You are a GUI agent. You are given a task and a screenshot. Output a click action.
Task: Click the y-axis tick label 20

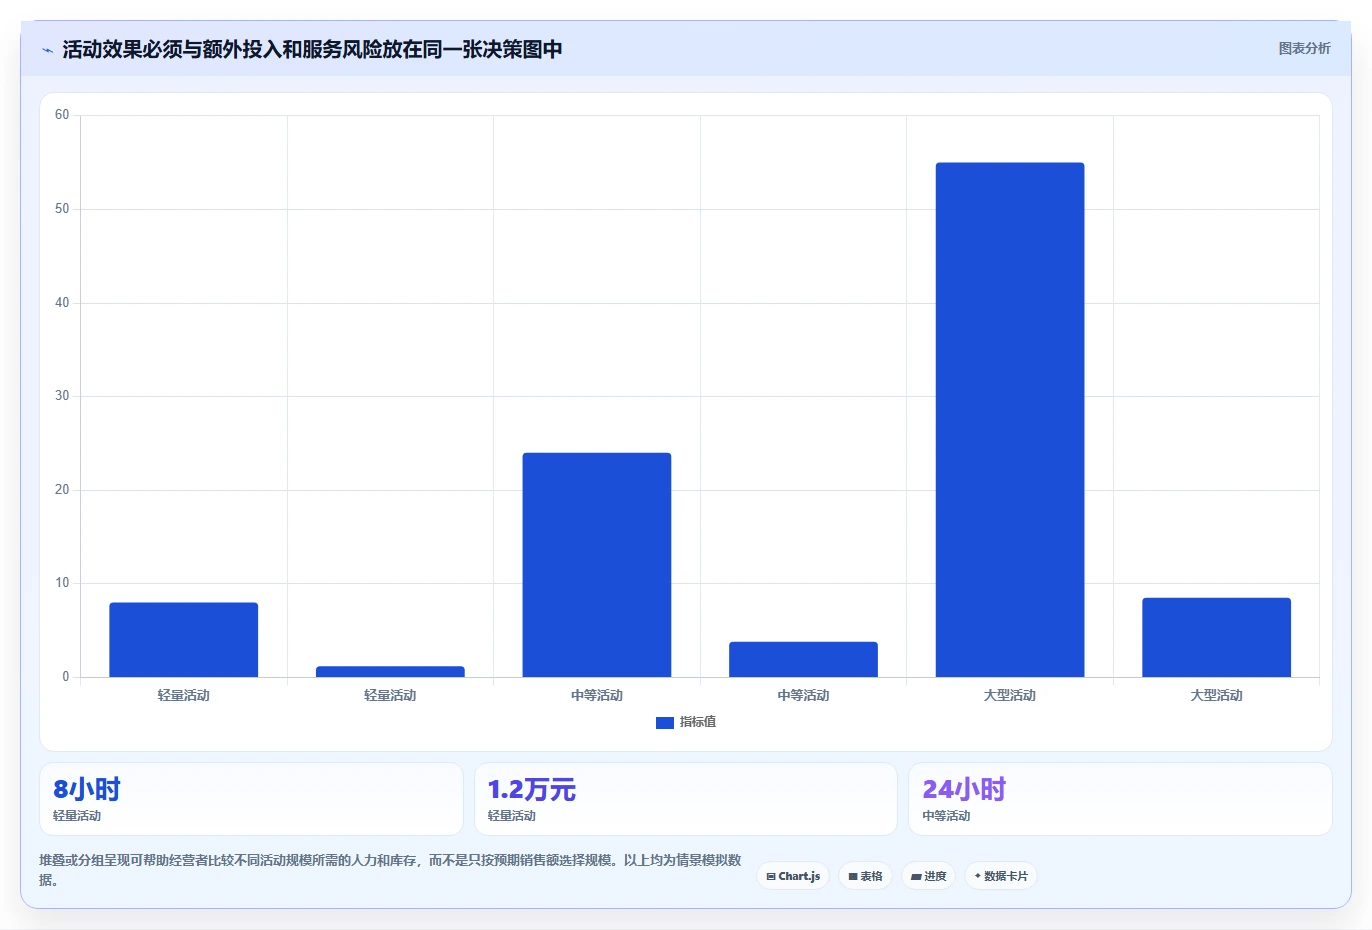(x=62, y=490)
